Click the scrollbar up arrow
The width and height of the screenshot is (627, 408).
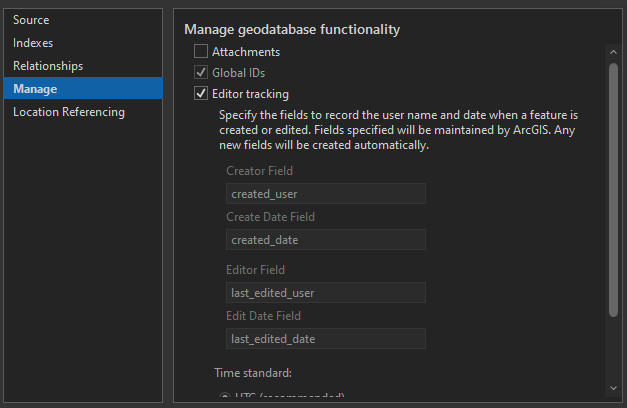613,50
